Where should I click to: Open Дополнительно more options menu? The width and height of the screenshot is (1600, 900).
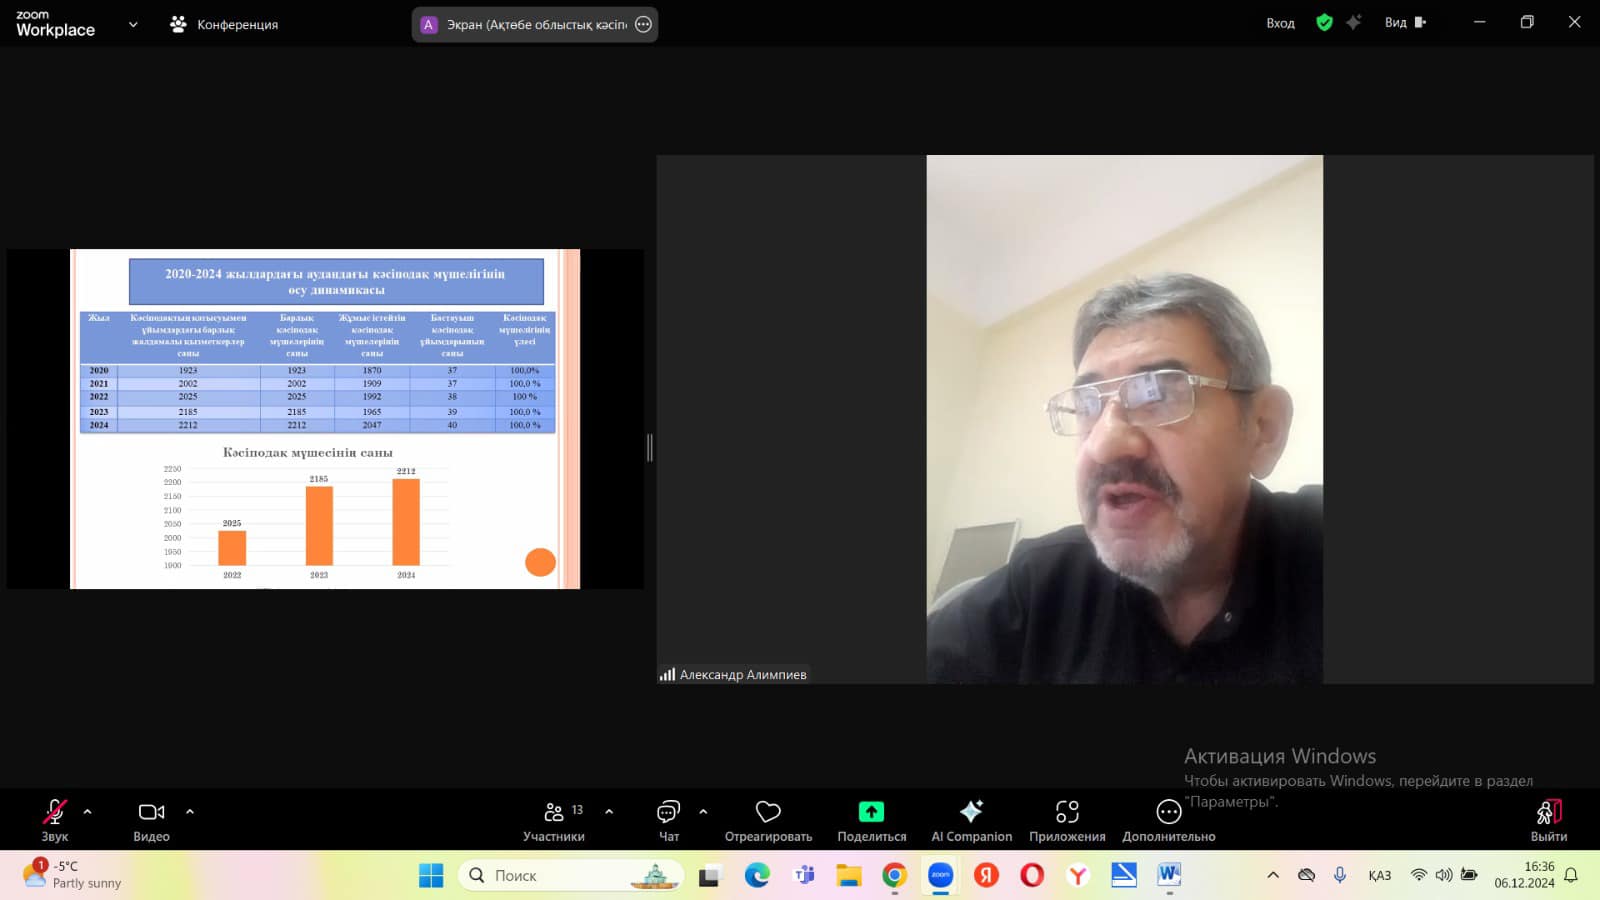pos(1168,820)
